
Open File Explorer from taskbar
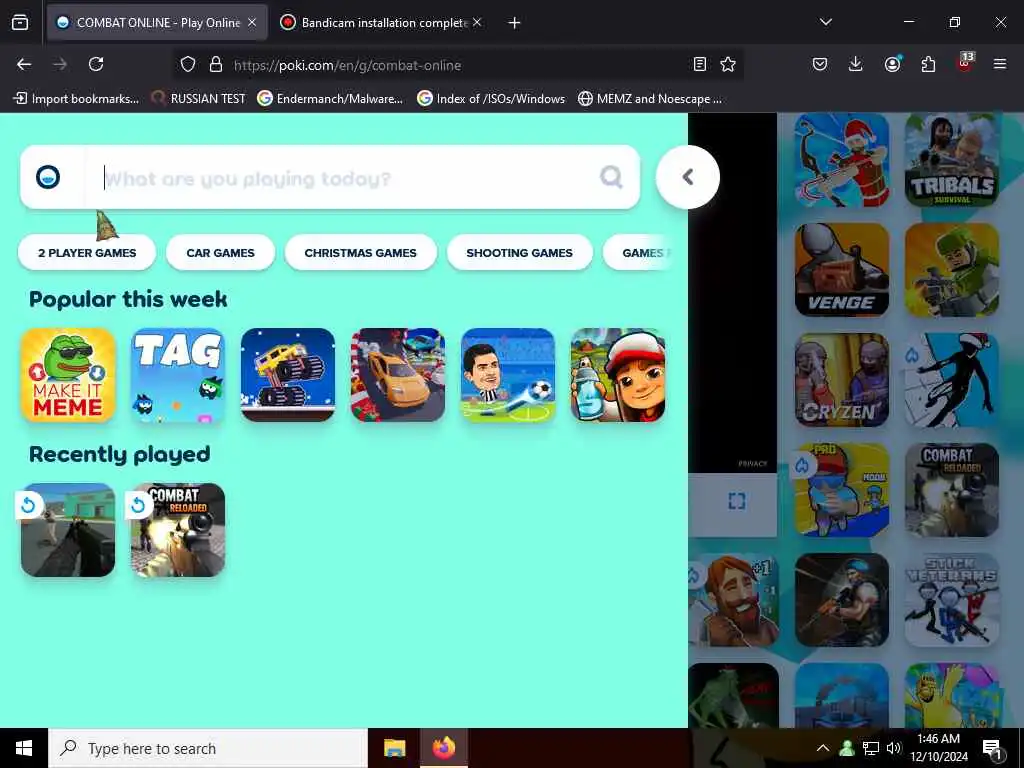pyautogui.click(x=394, y=748)
